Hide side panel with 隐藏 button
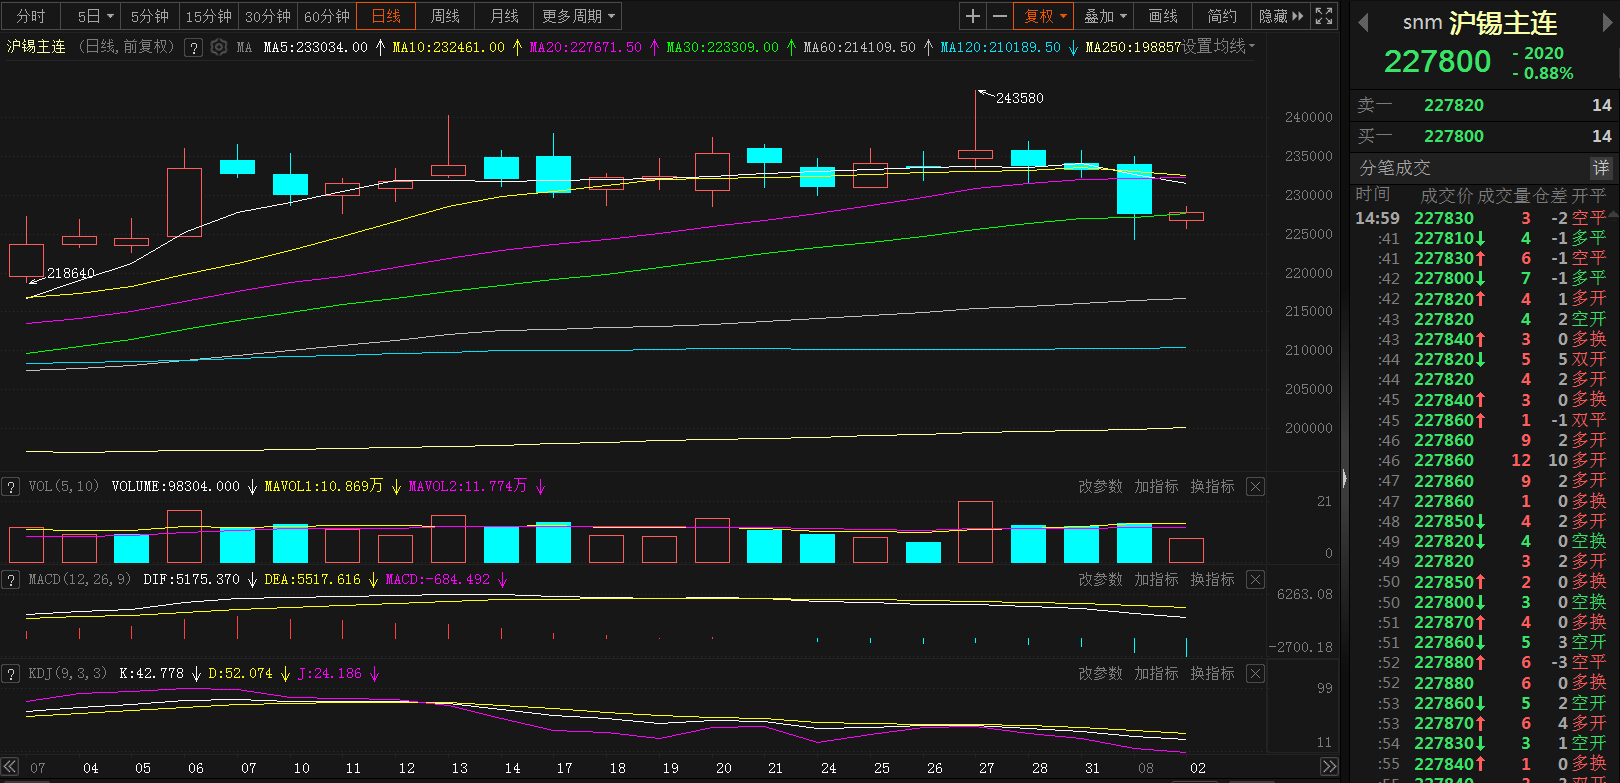 click(1280, 16)
